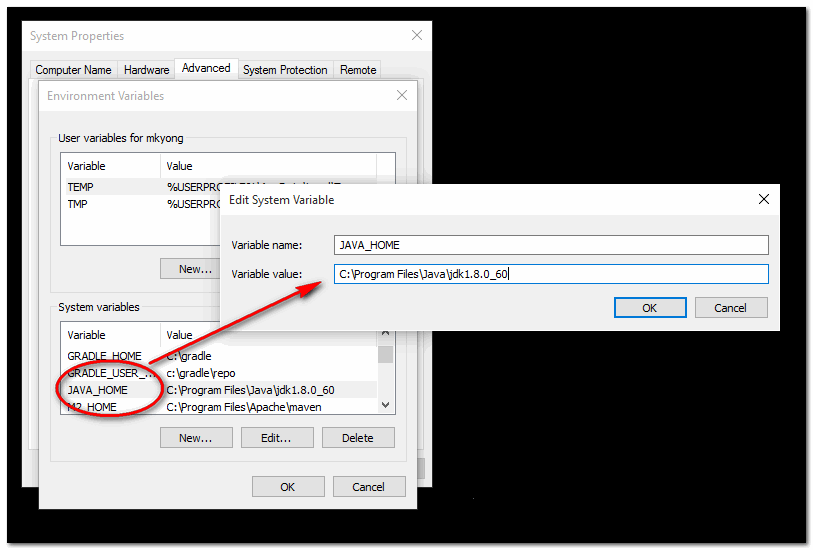Select the JAVA_HOME system variable

[x=219, y=390]
